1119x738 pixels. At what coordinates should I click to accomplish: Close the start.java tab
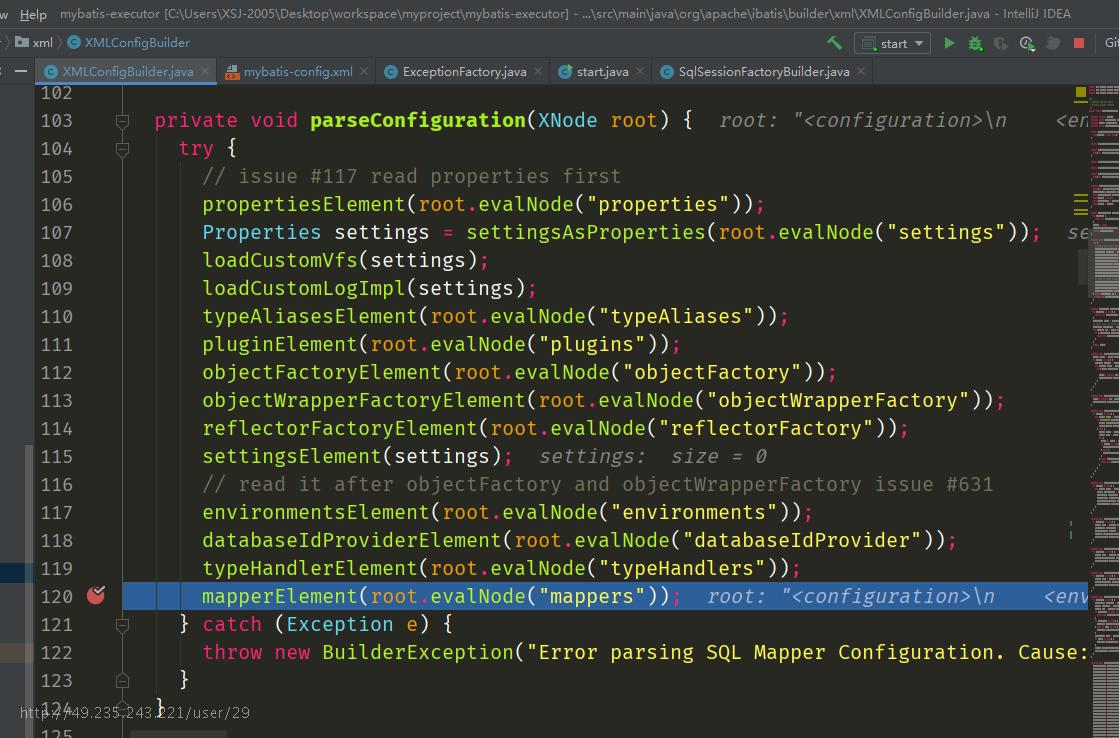point(640,71)
